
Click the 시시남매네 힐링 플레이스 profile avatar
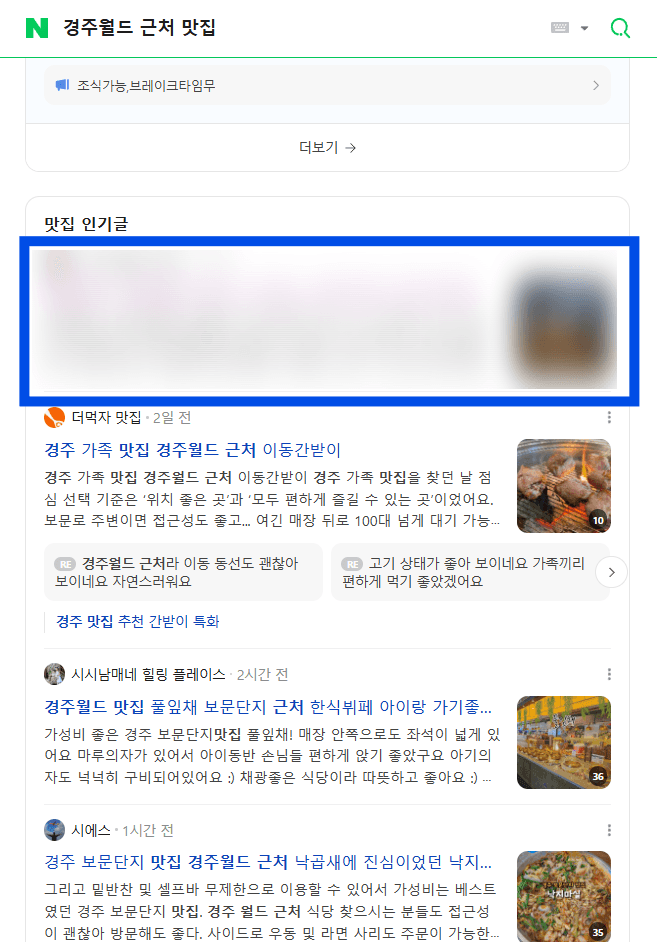coord(55,674)
